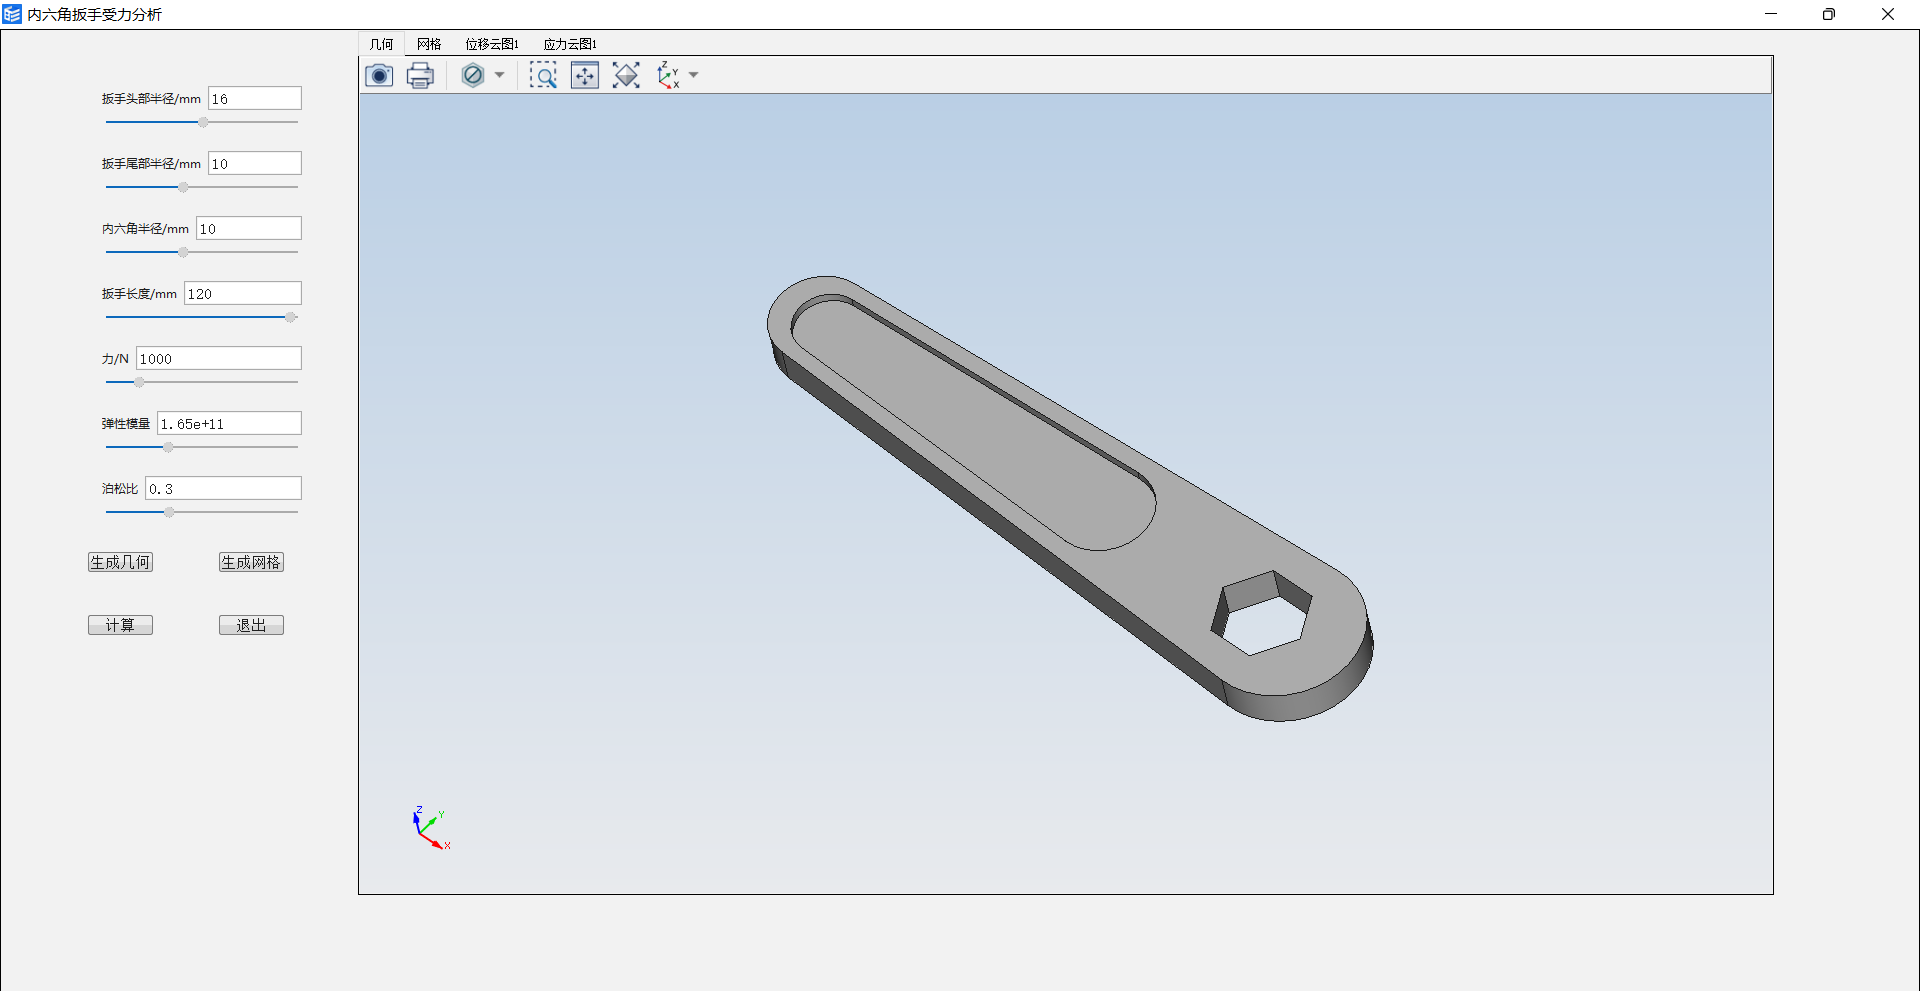Click the print icon in viewer toolbar
The width and height of the screenshot is (1920, 991).
point(420,75)
